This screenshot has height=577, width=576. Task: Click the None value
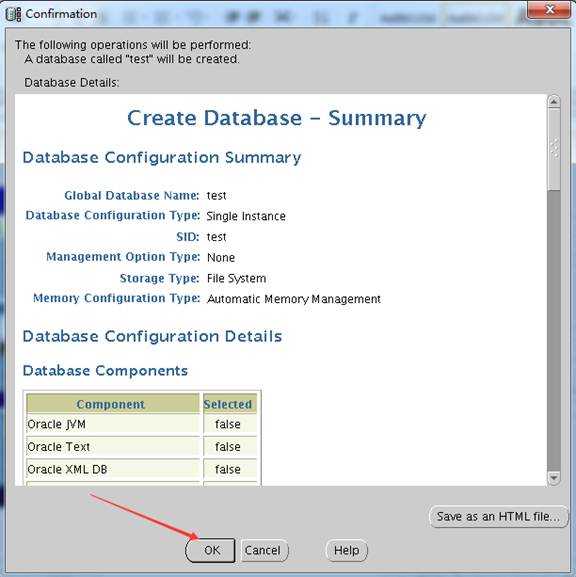221,257
